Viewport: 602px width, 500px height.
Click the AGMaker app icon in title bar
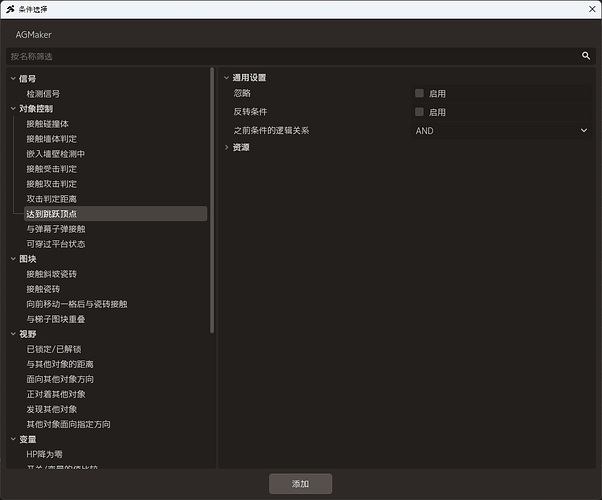tap(10, 9)
